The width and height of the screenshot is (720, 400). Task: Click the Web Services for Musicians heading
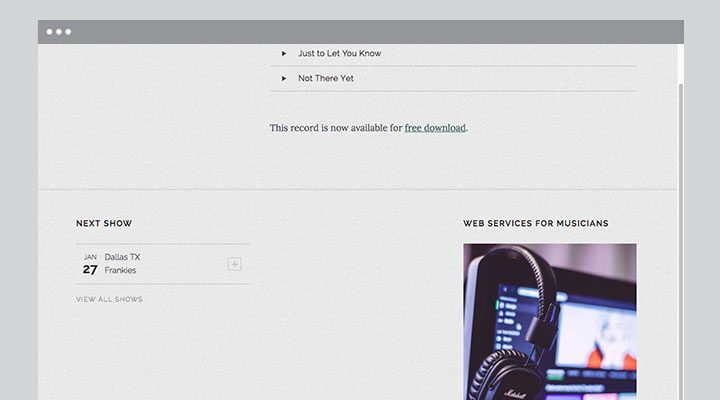(x=535, y=223)
